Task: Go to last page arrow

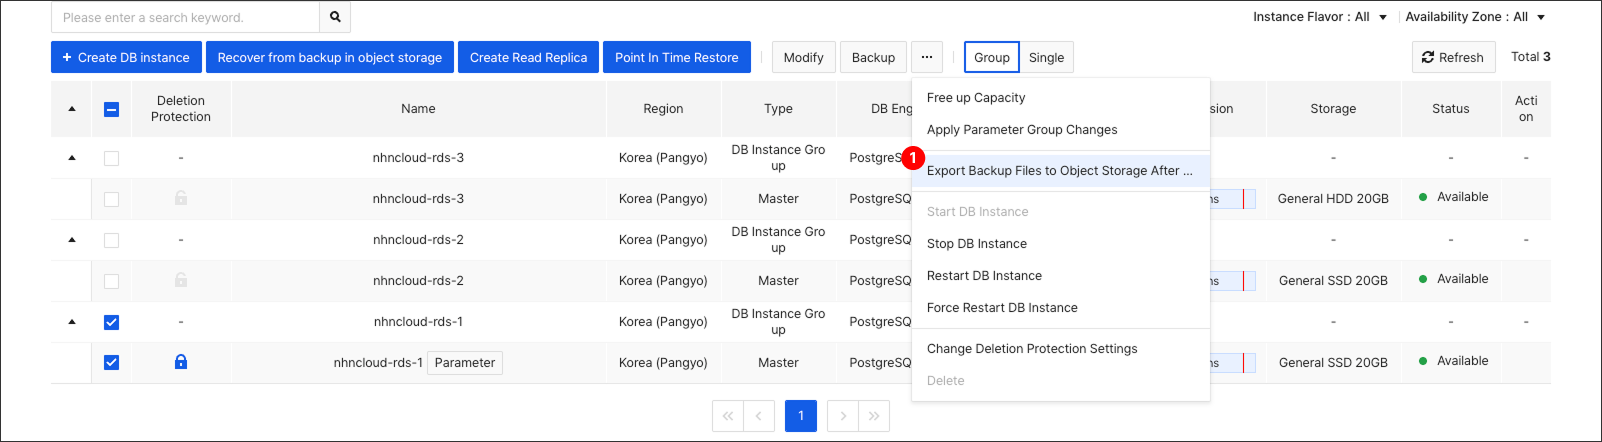Action: (x=874, y=416)
